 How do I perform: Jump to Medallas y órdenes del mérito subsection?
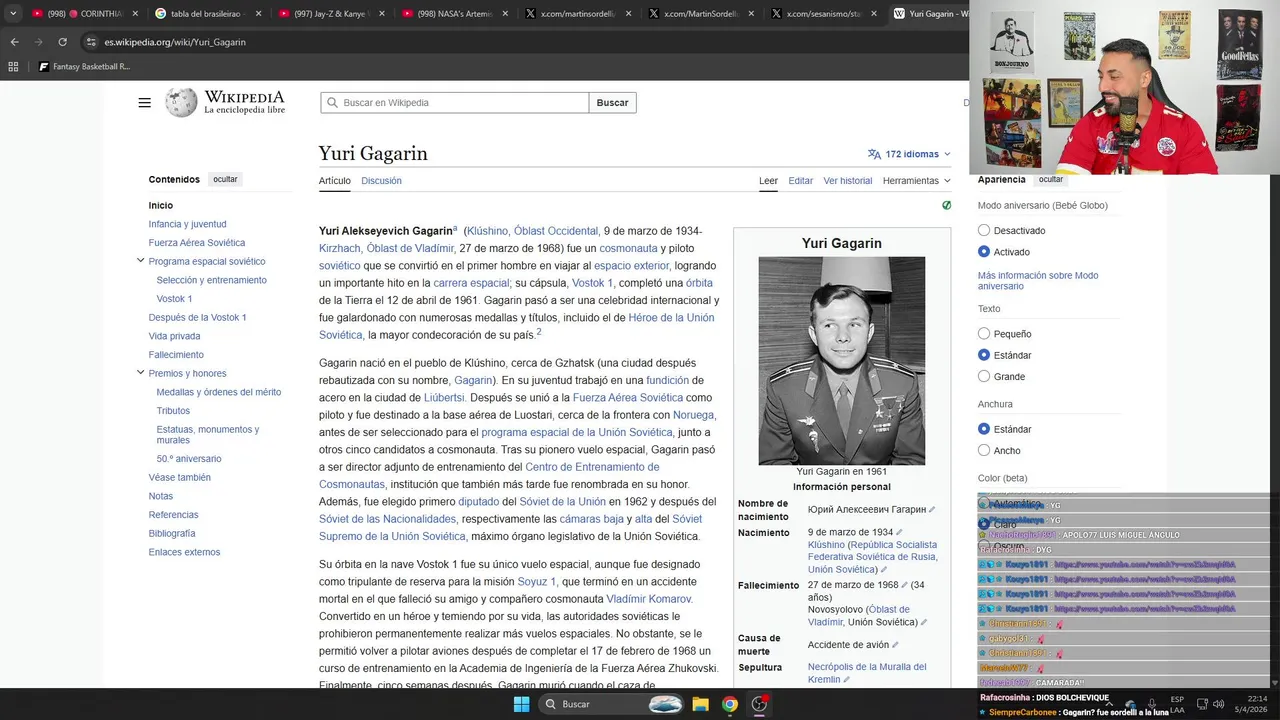click(218, 392)
